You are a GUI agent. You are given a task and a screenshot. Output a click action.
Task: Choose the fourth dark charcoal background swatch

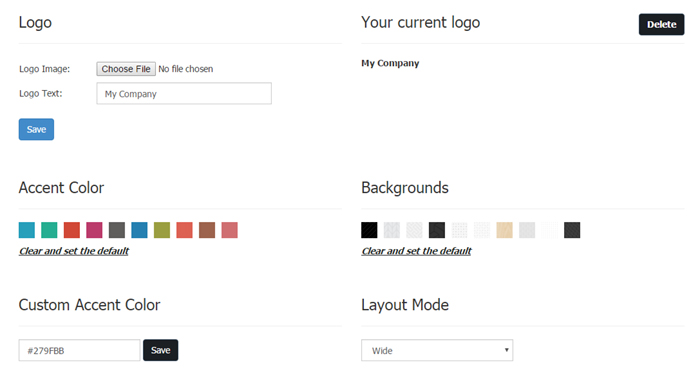[437, 230]
